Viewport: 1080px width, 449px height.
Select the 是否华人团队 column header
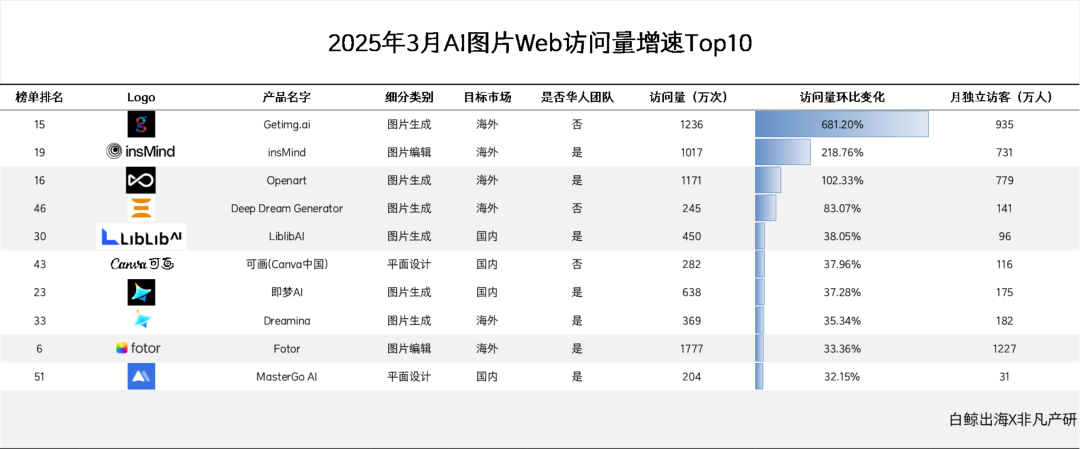click(577, 97)
